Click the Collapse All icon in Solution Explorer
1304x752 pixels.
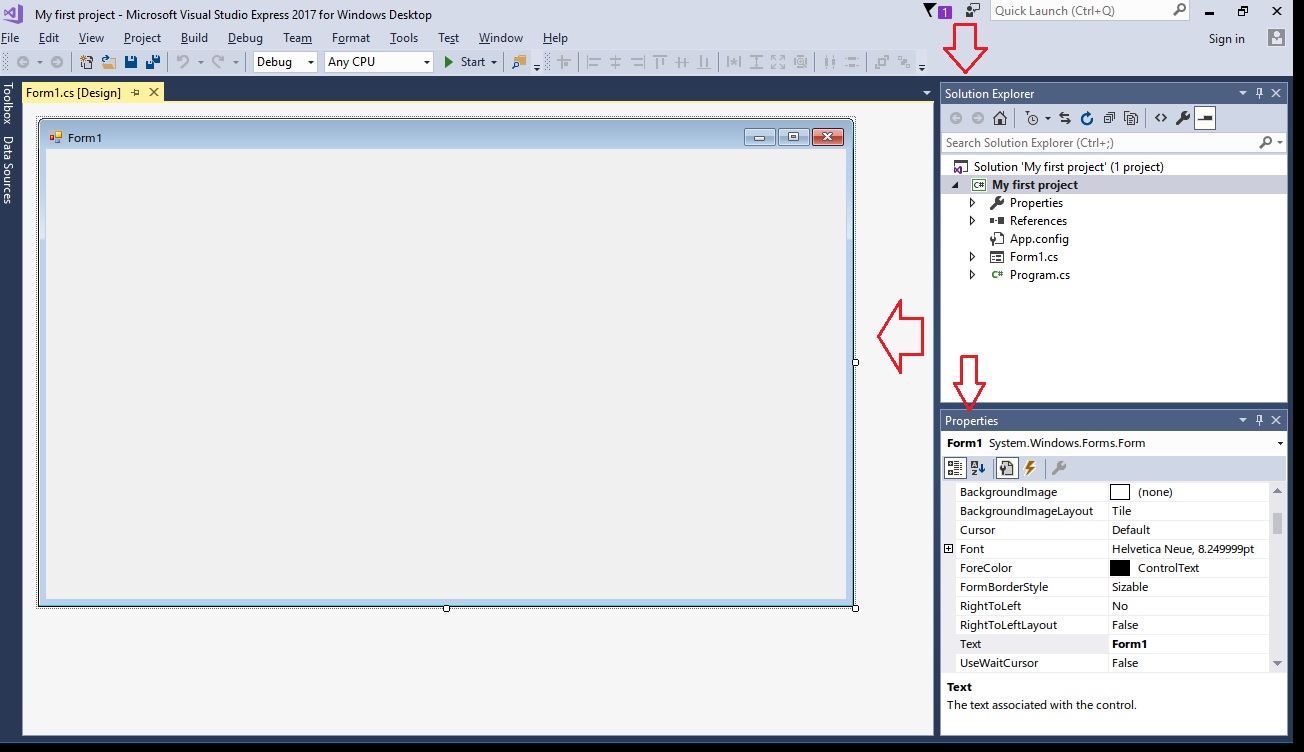click(1108, 118)
